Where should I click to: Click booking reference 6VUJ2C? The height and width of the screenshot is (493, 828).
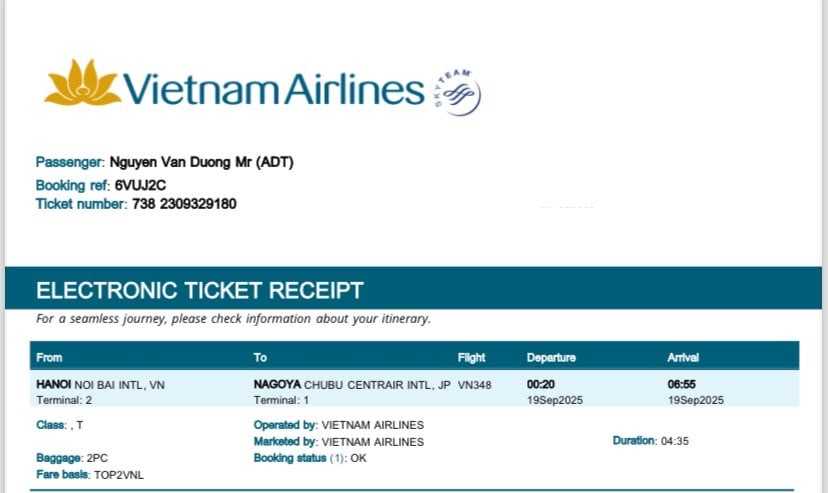[140, 185]
